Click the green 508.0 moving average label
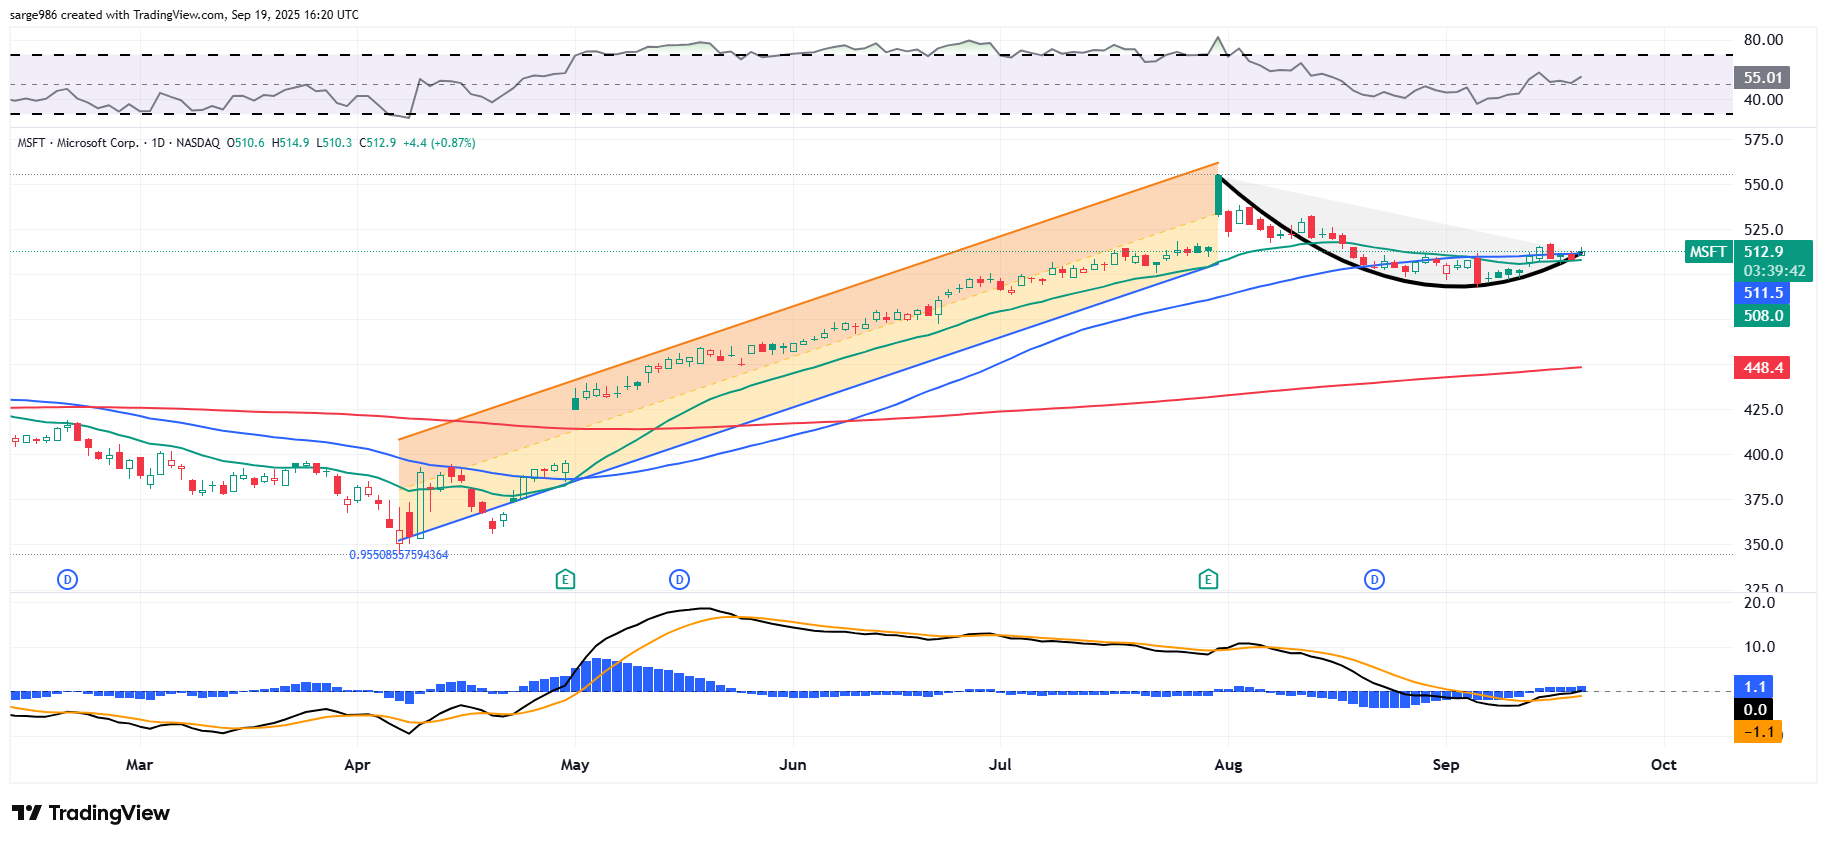This screenshot has height=843, width=1827. [x=1762, y=316]
